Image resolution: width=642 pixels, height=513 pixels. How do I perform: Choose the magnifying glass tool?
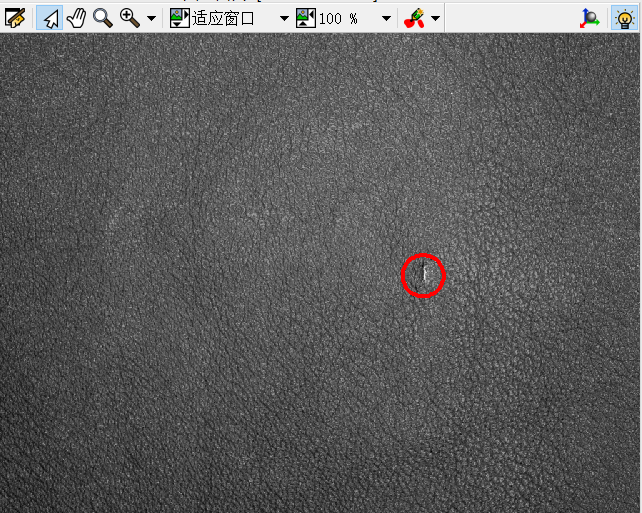[x=103, y=18]
